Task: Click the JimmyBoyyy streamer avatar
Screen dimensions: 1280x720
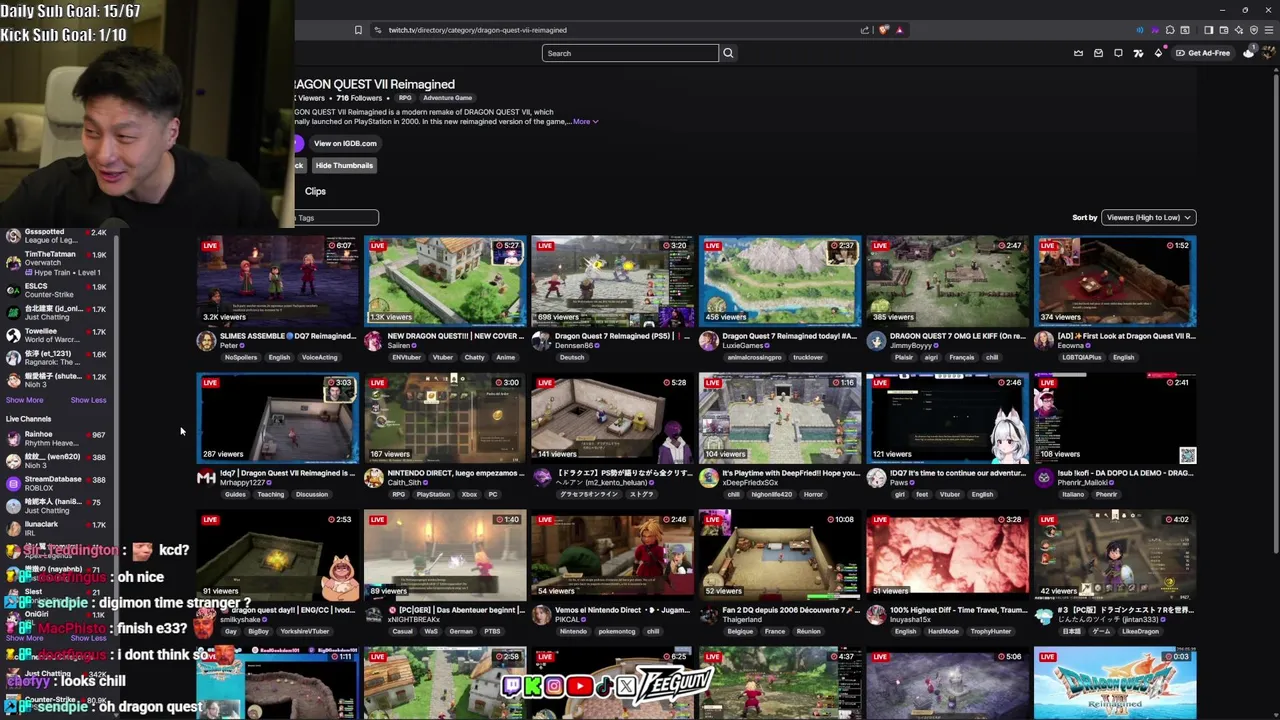Action: 876,341
